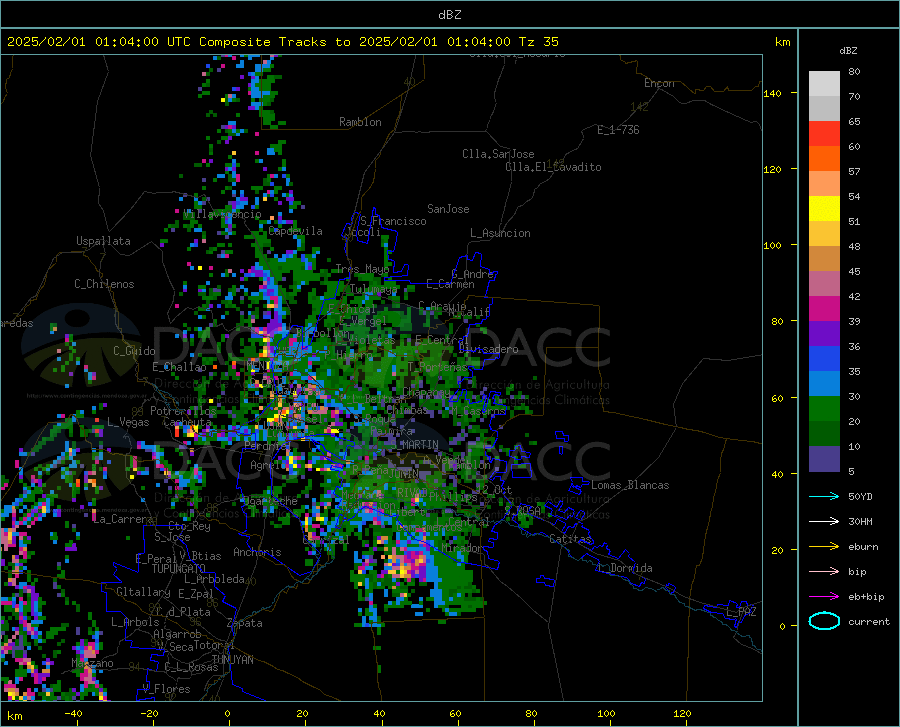
Task: Click the TUPUNGATO place label
Action: (x=178, y=569)
